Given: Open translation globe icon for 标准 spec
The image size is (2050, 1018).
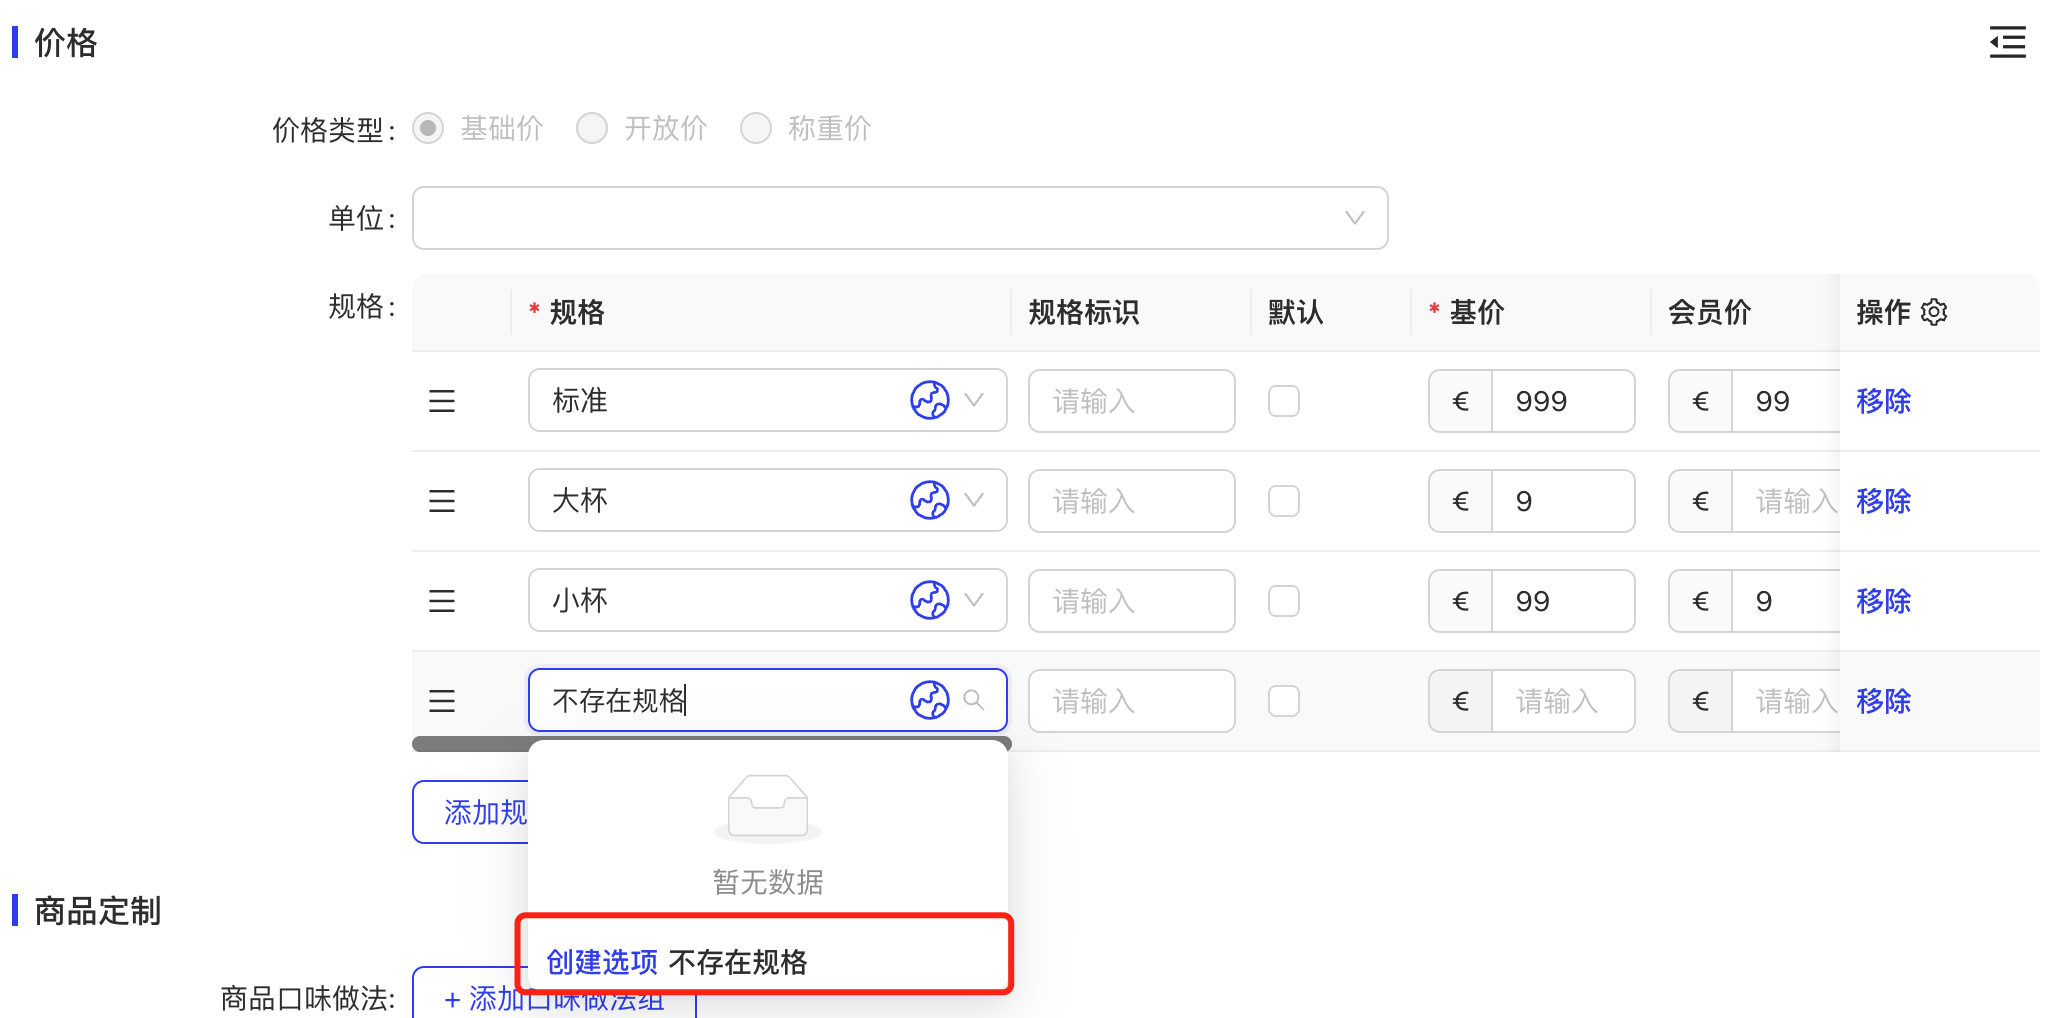Looking at the screenshot, I should point(930,400).
